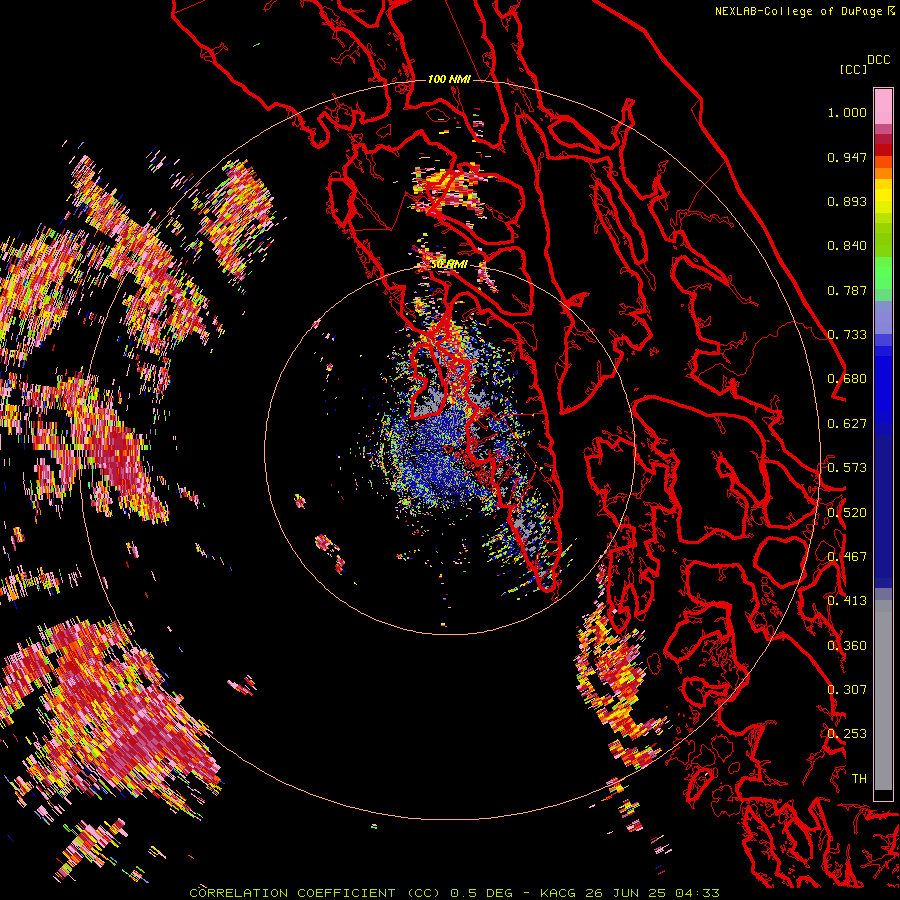Click the 0.573 scale value

[x=847, y=468]
